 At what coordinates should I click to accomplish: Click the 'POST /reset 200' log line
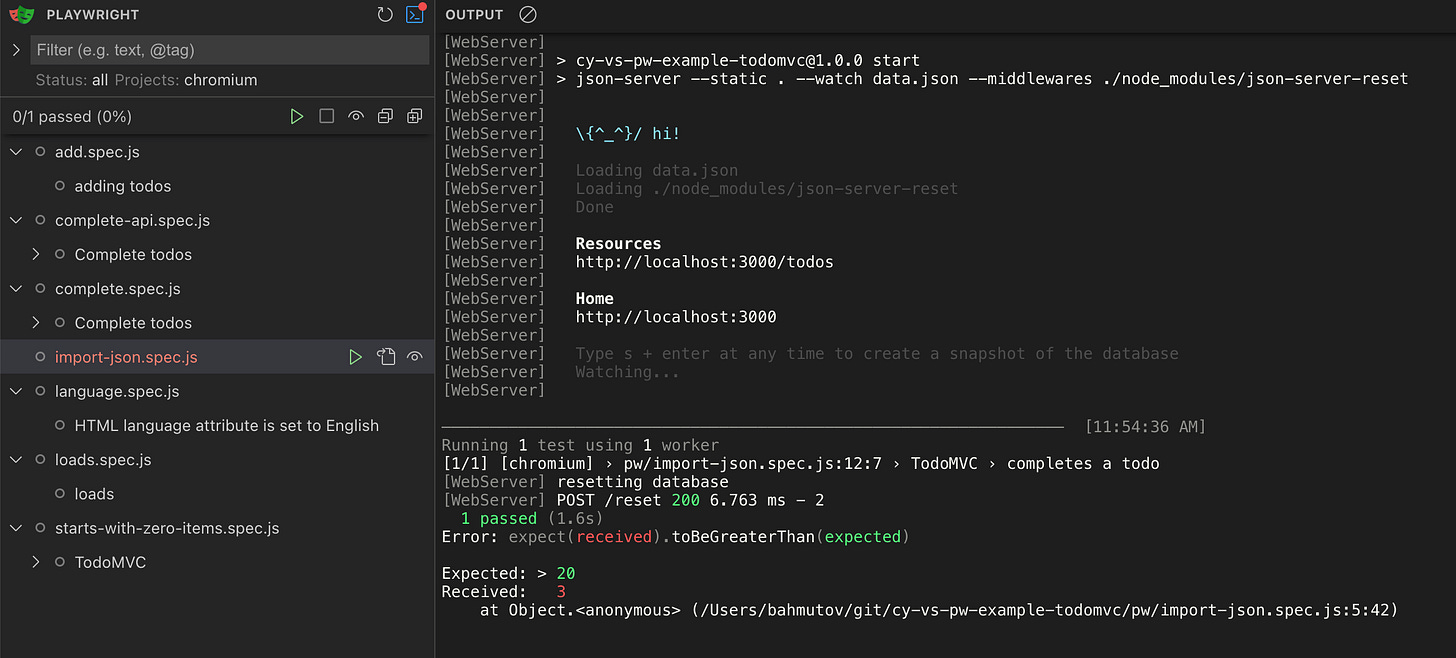633,500
